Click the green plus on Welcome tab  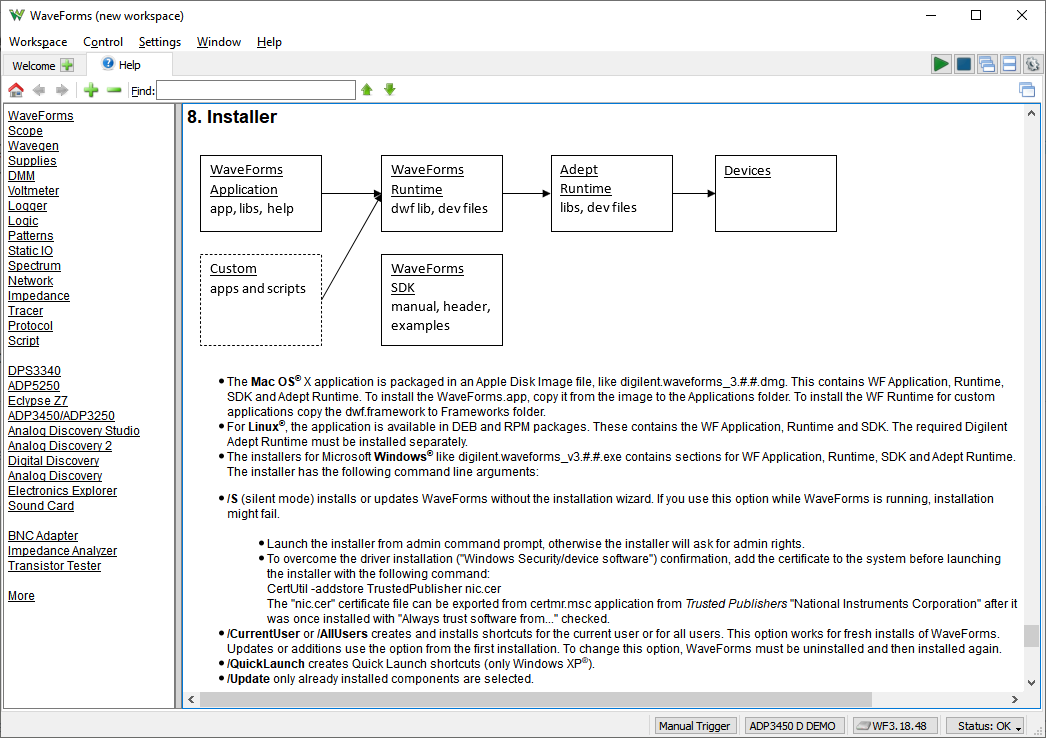click(67, 65)
